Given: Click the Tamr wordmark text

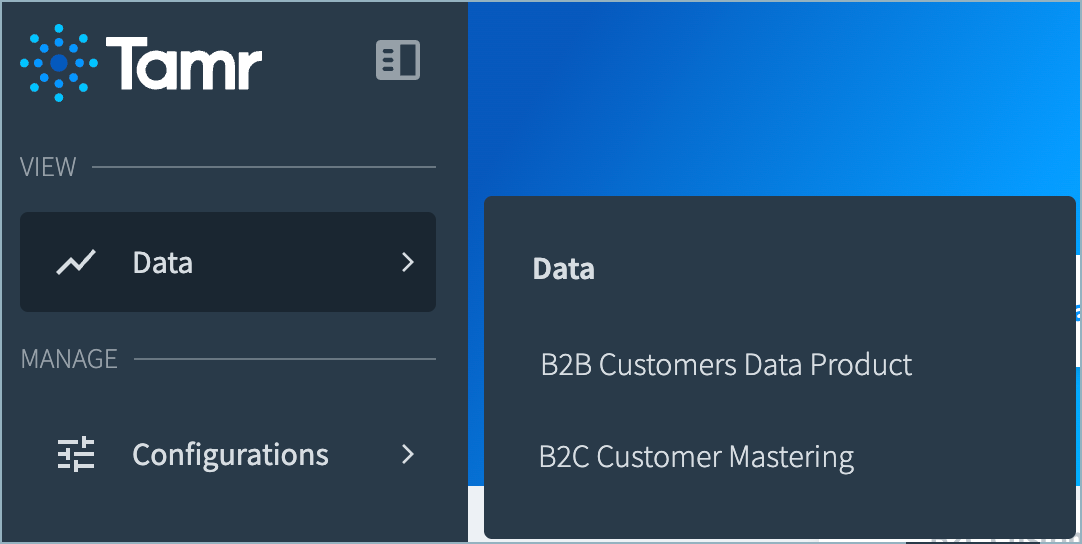Looking at the screenshot, I should point(184,63).
